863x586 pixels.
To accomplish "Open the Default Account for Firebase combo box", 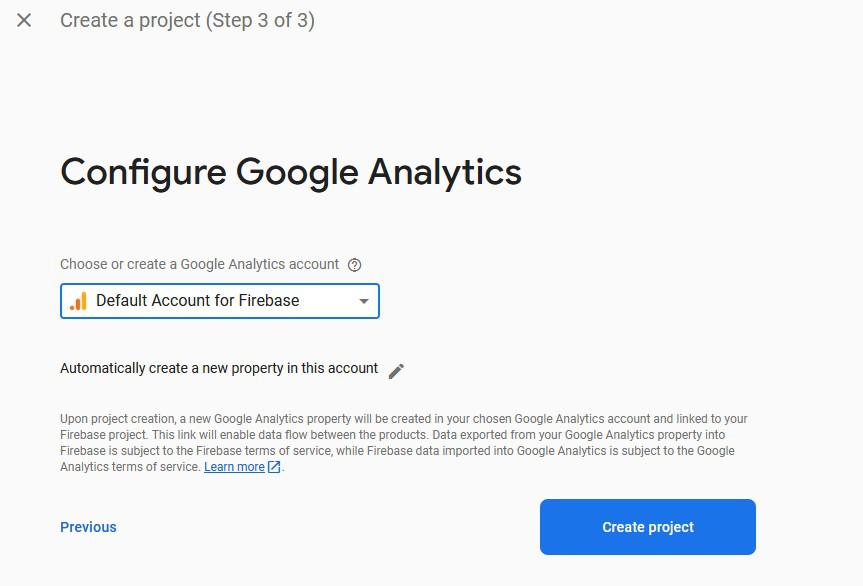I will (220, 301).
